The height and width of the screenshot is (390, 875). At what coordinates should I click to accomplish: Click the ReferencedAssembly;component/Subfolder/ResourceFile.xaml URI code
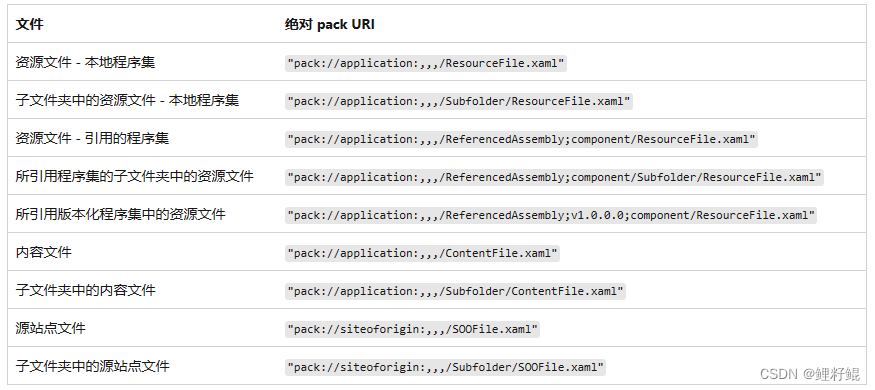click(x=554, y=177)
